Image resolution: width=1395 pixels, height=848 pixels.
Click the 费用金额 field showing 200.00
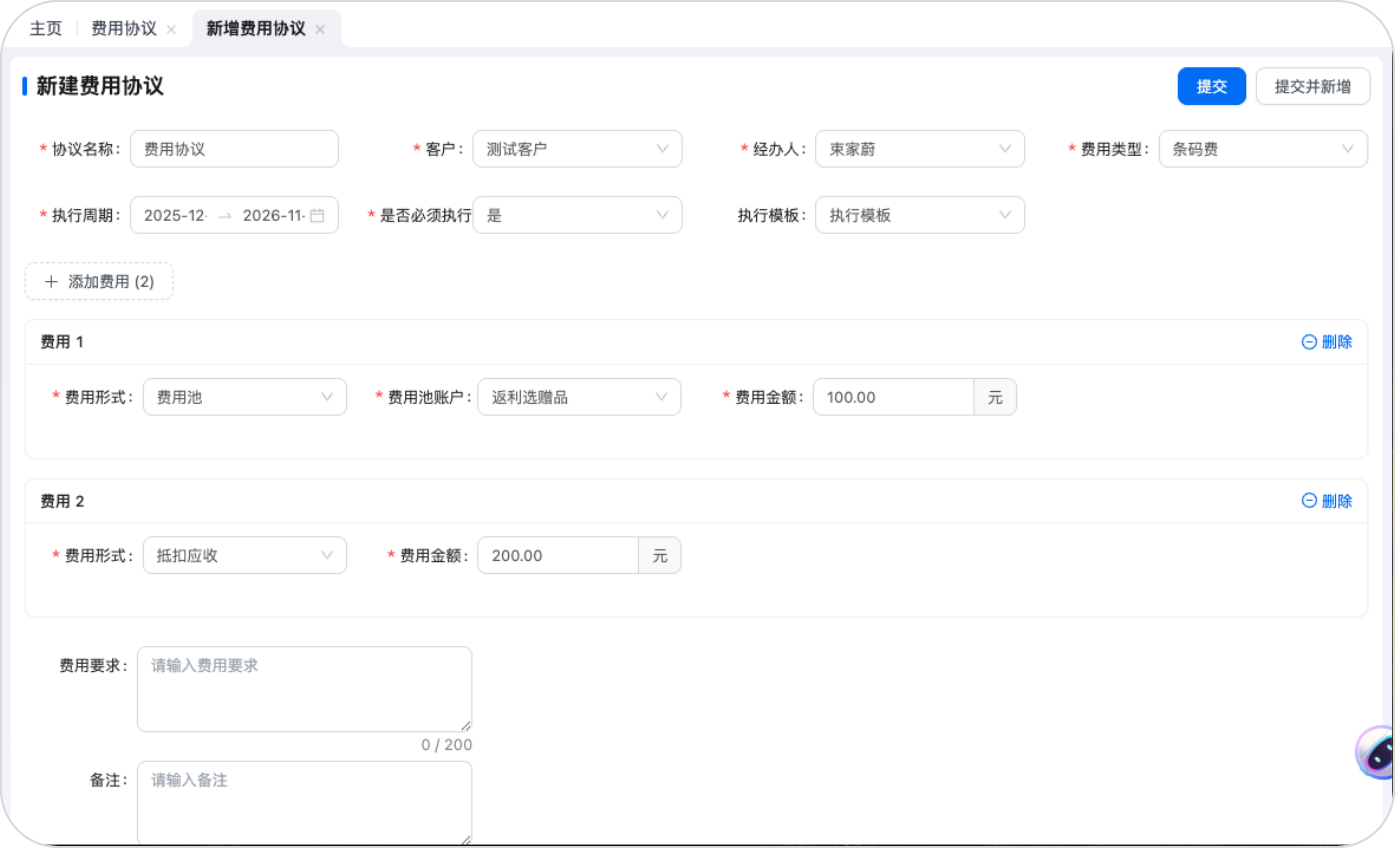point(558,555)
